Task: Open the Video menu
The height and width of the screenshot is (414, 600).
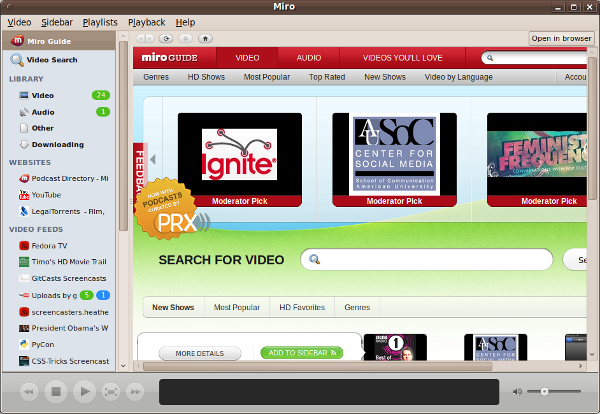Action: [19, 23]
